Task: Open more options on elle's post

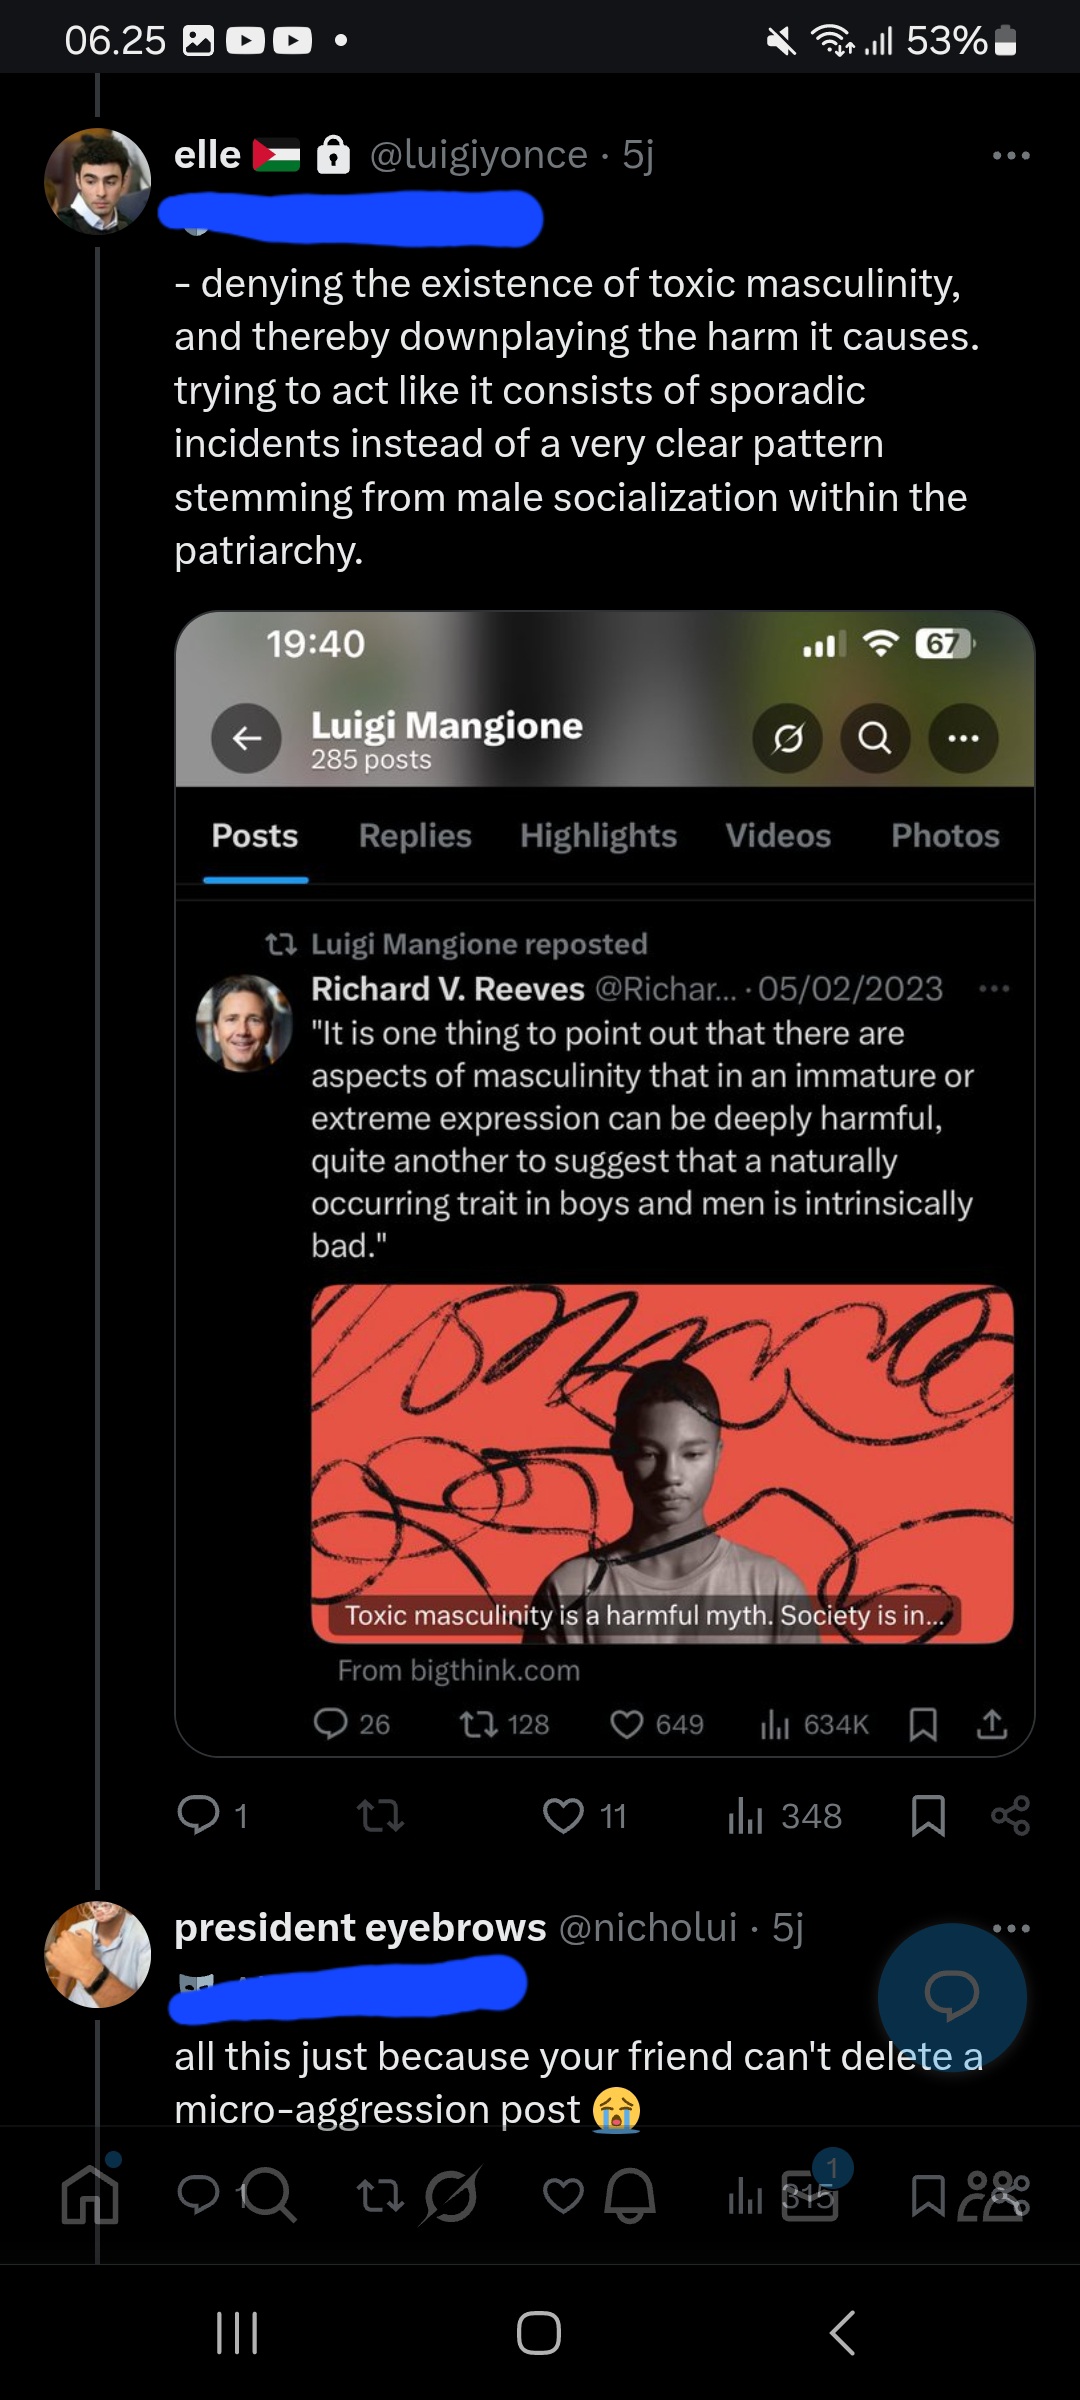Action: [1011, 155]
